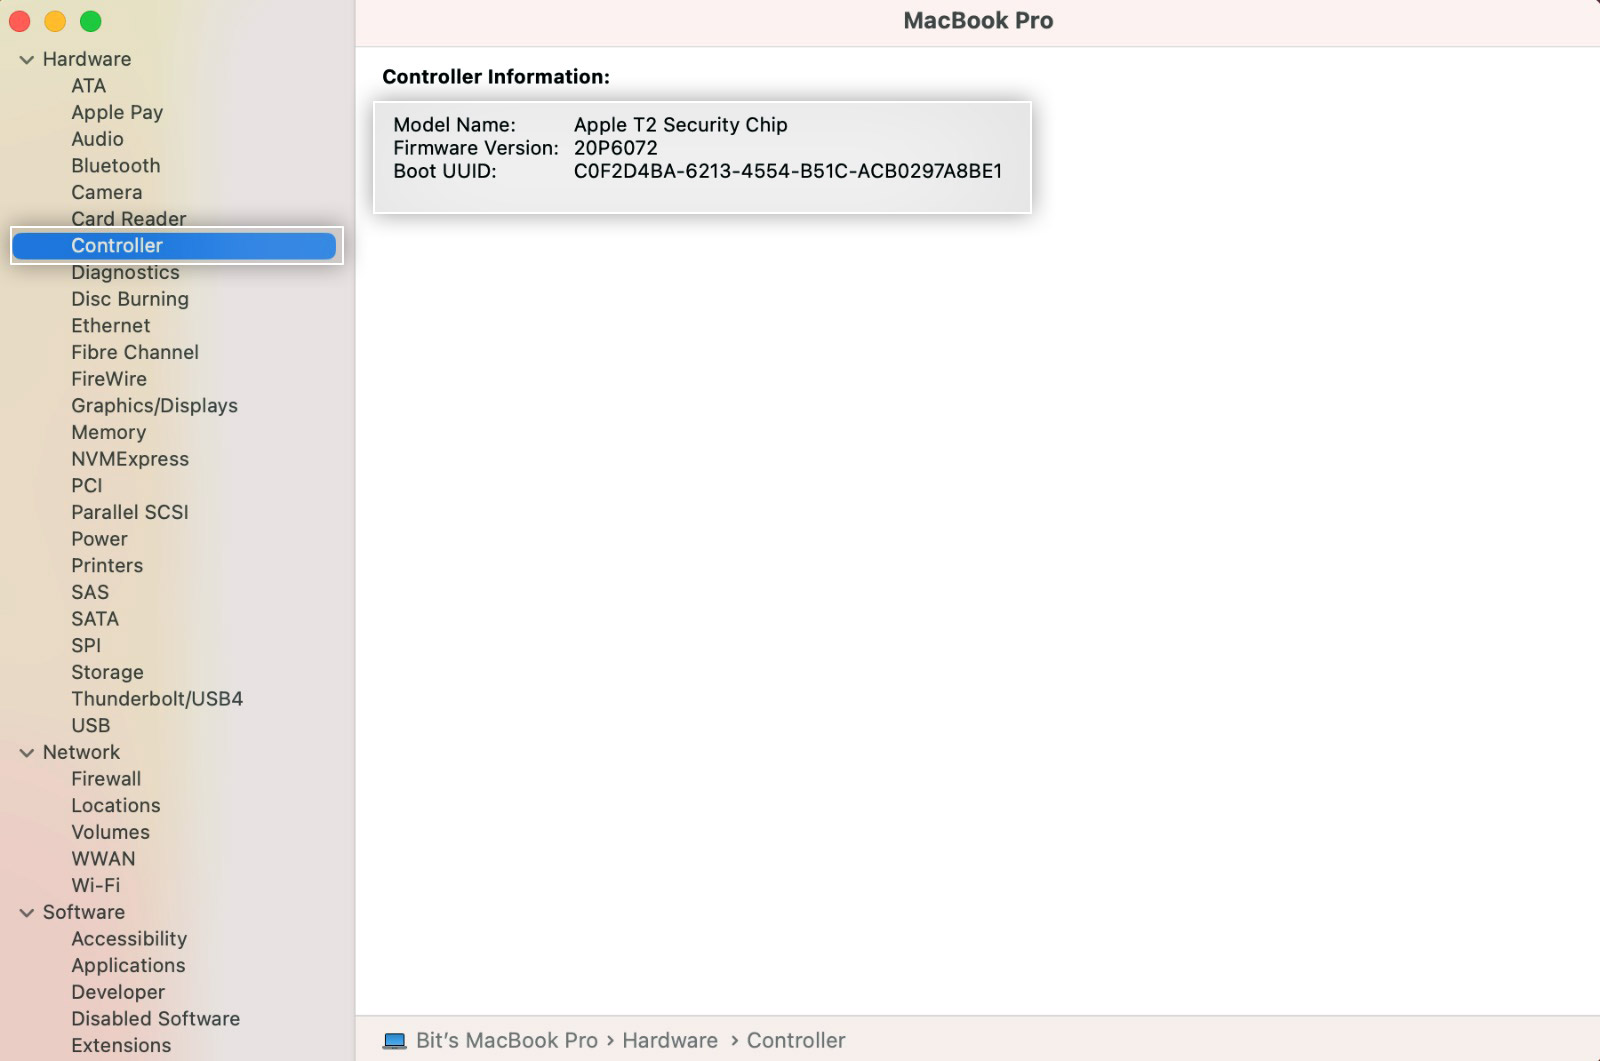Open Card Reader details
The height and width of the screenshot is (1061, 1600).
coord(128,219)
